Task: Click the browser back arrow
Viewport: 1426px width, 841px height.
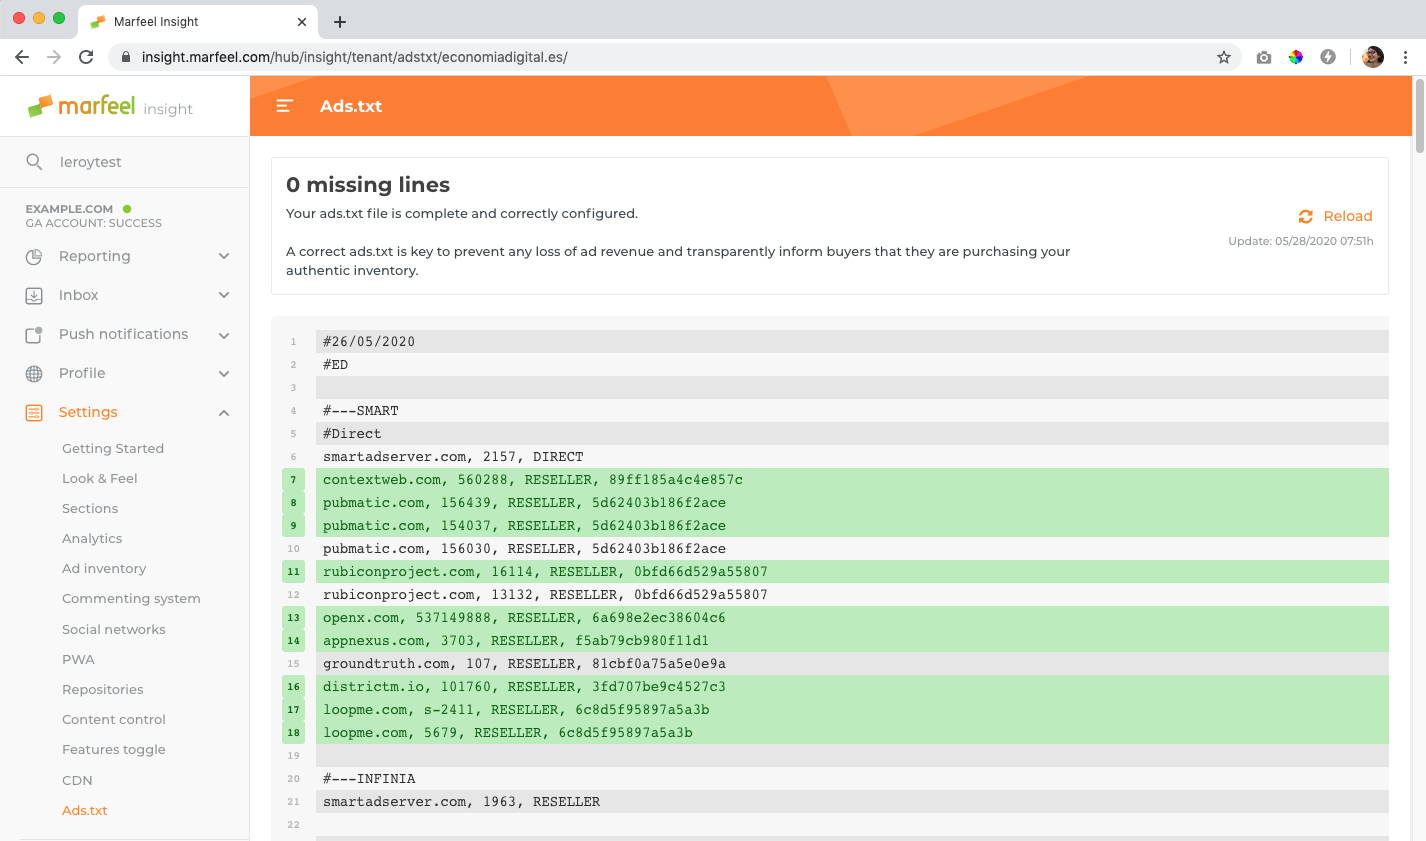Action: [22, 57]
